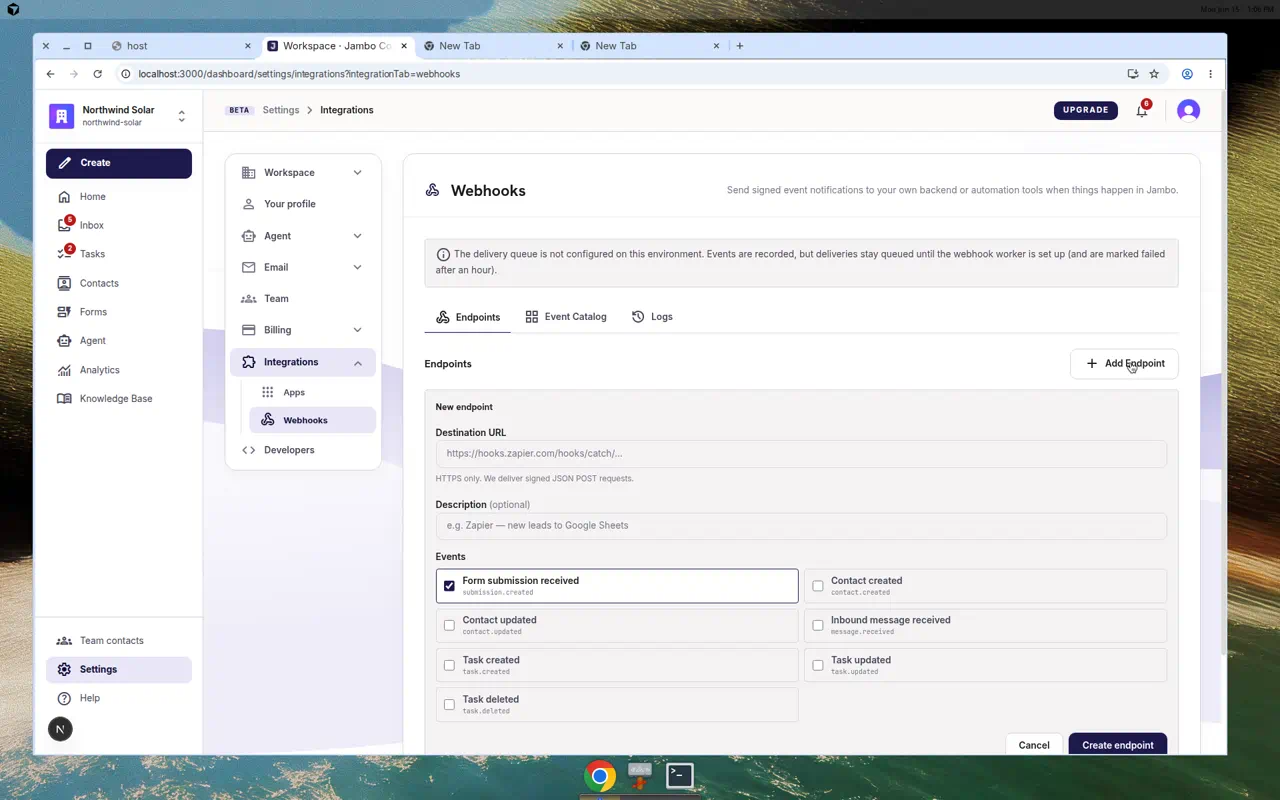The image size is (1280, 800).
Task: Open the Contacts sidebar icon
Action: pos(64,283)
